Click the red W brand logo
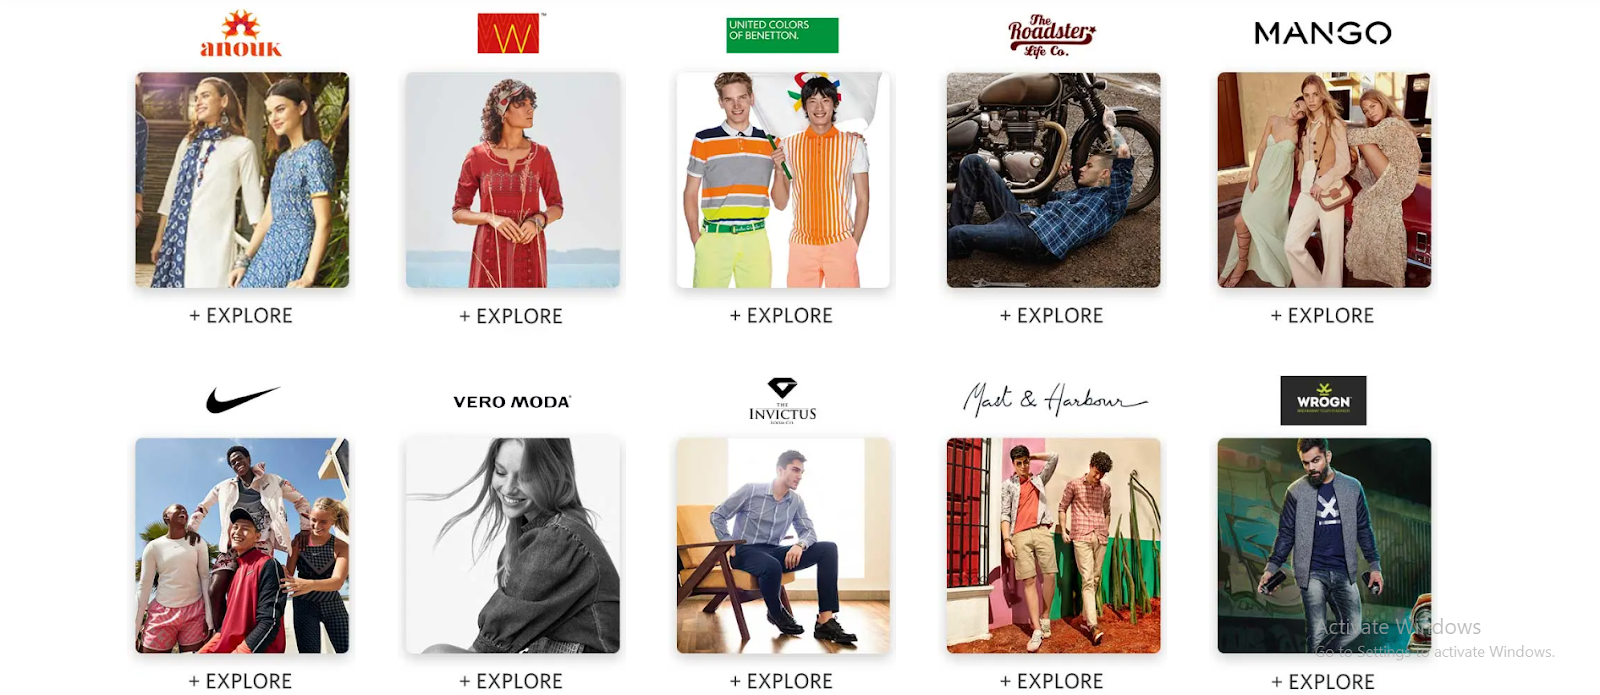Screen dimensions: 1600x695 [509, 34]
